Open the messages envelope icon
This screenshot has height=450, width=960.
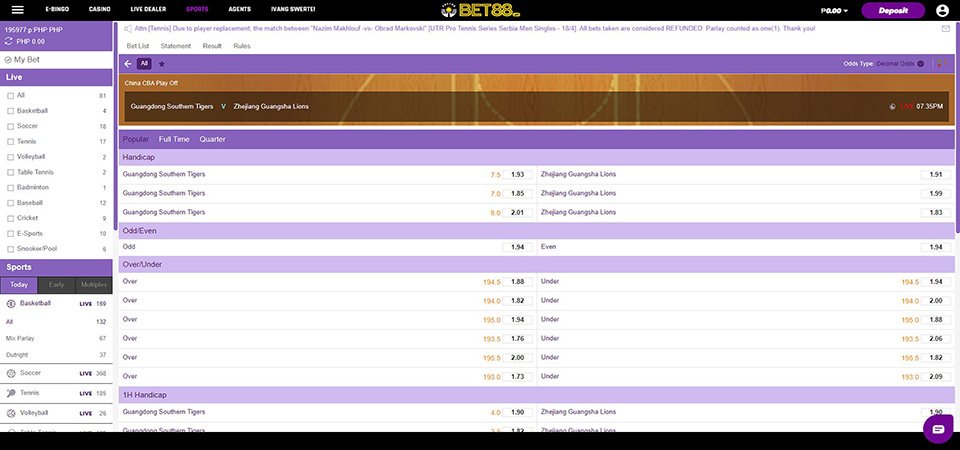point(946,29)
